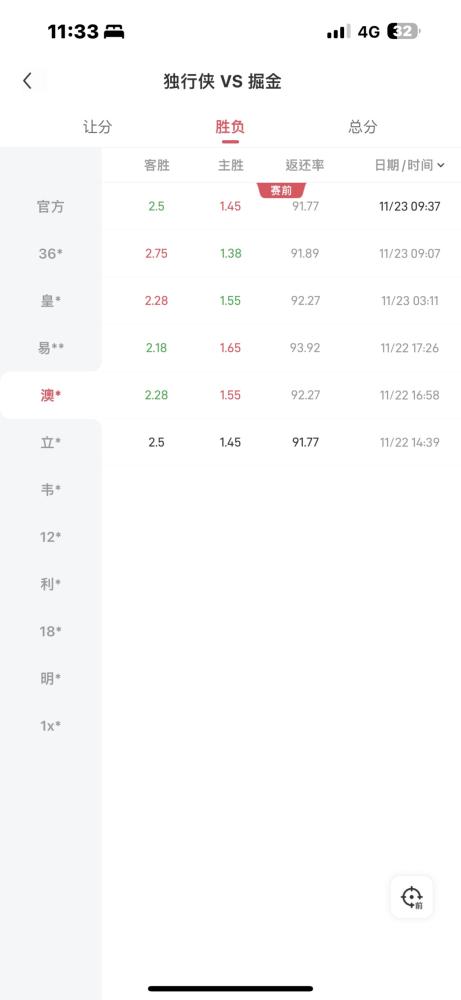Select 12* in the sidebar list
This screenshot has height=1000, width=461.
(50, 537)
